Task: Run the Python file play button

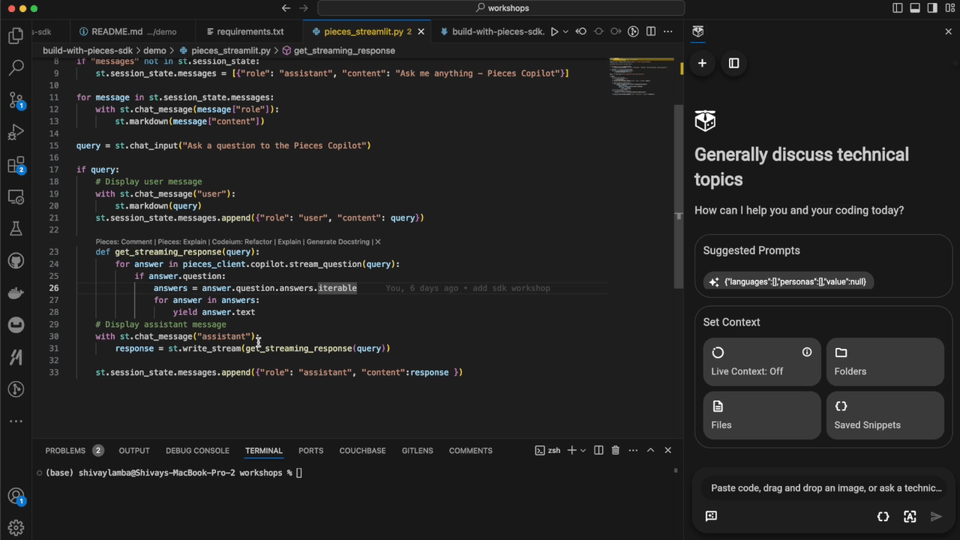Action: (x=554, y=31)
